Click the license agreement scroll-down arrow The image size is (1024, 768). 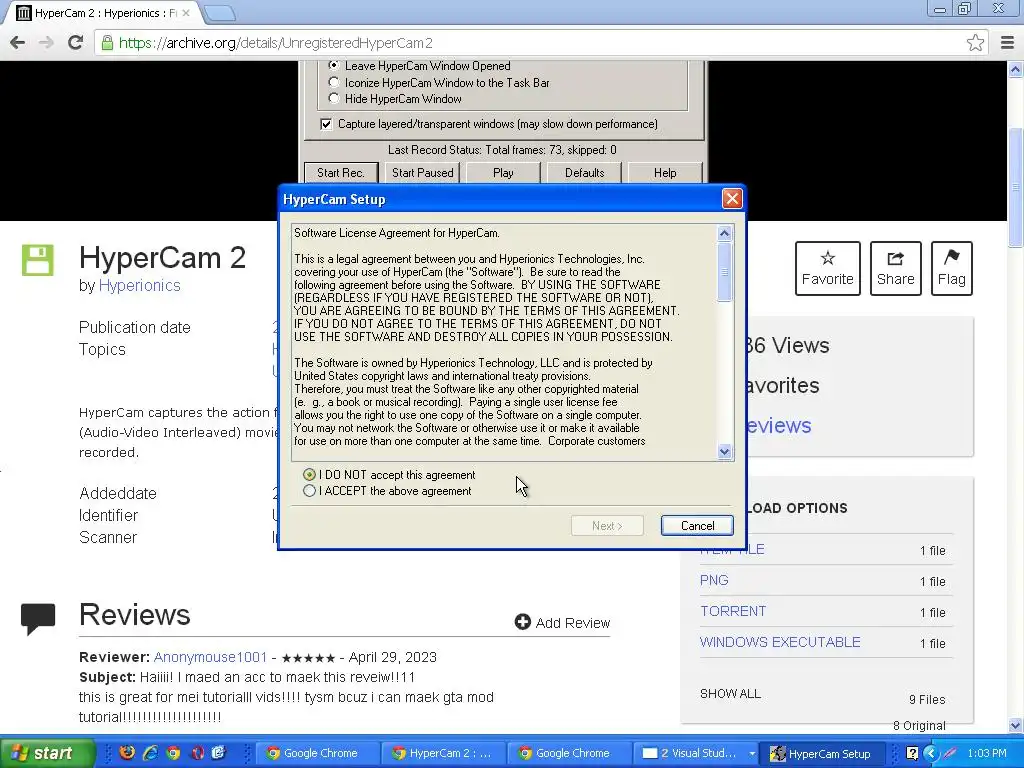pos(724,451)
